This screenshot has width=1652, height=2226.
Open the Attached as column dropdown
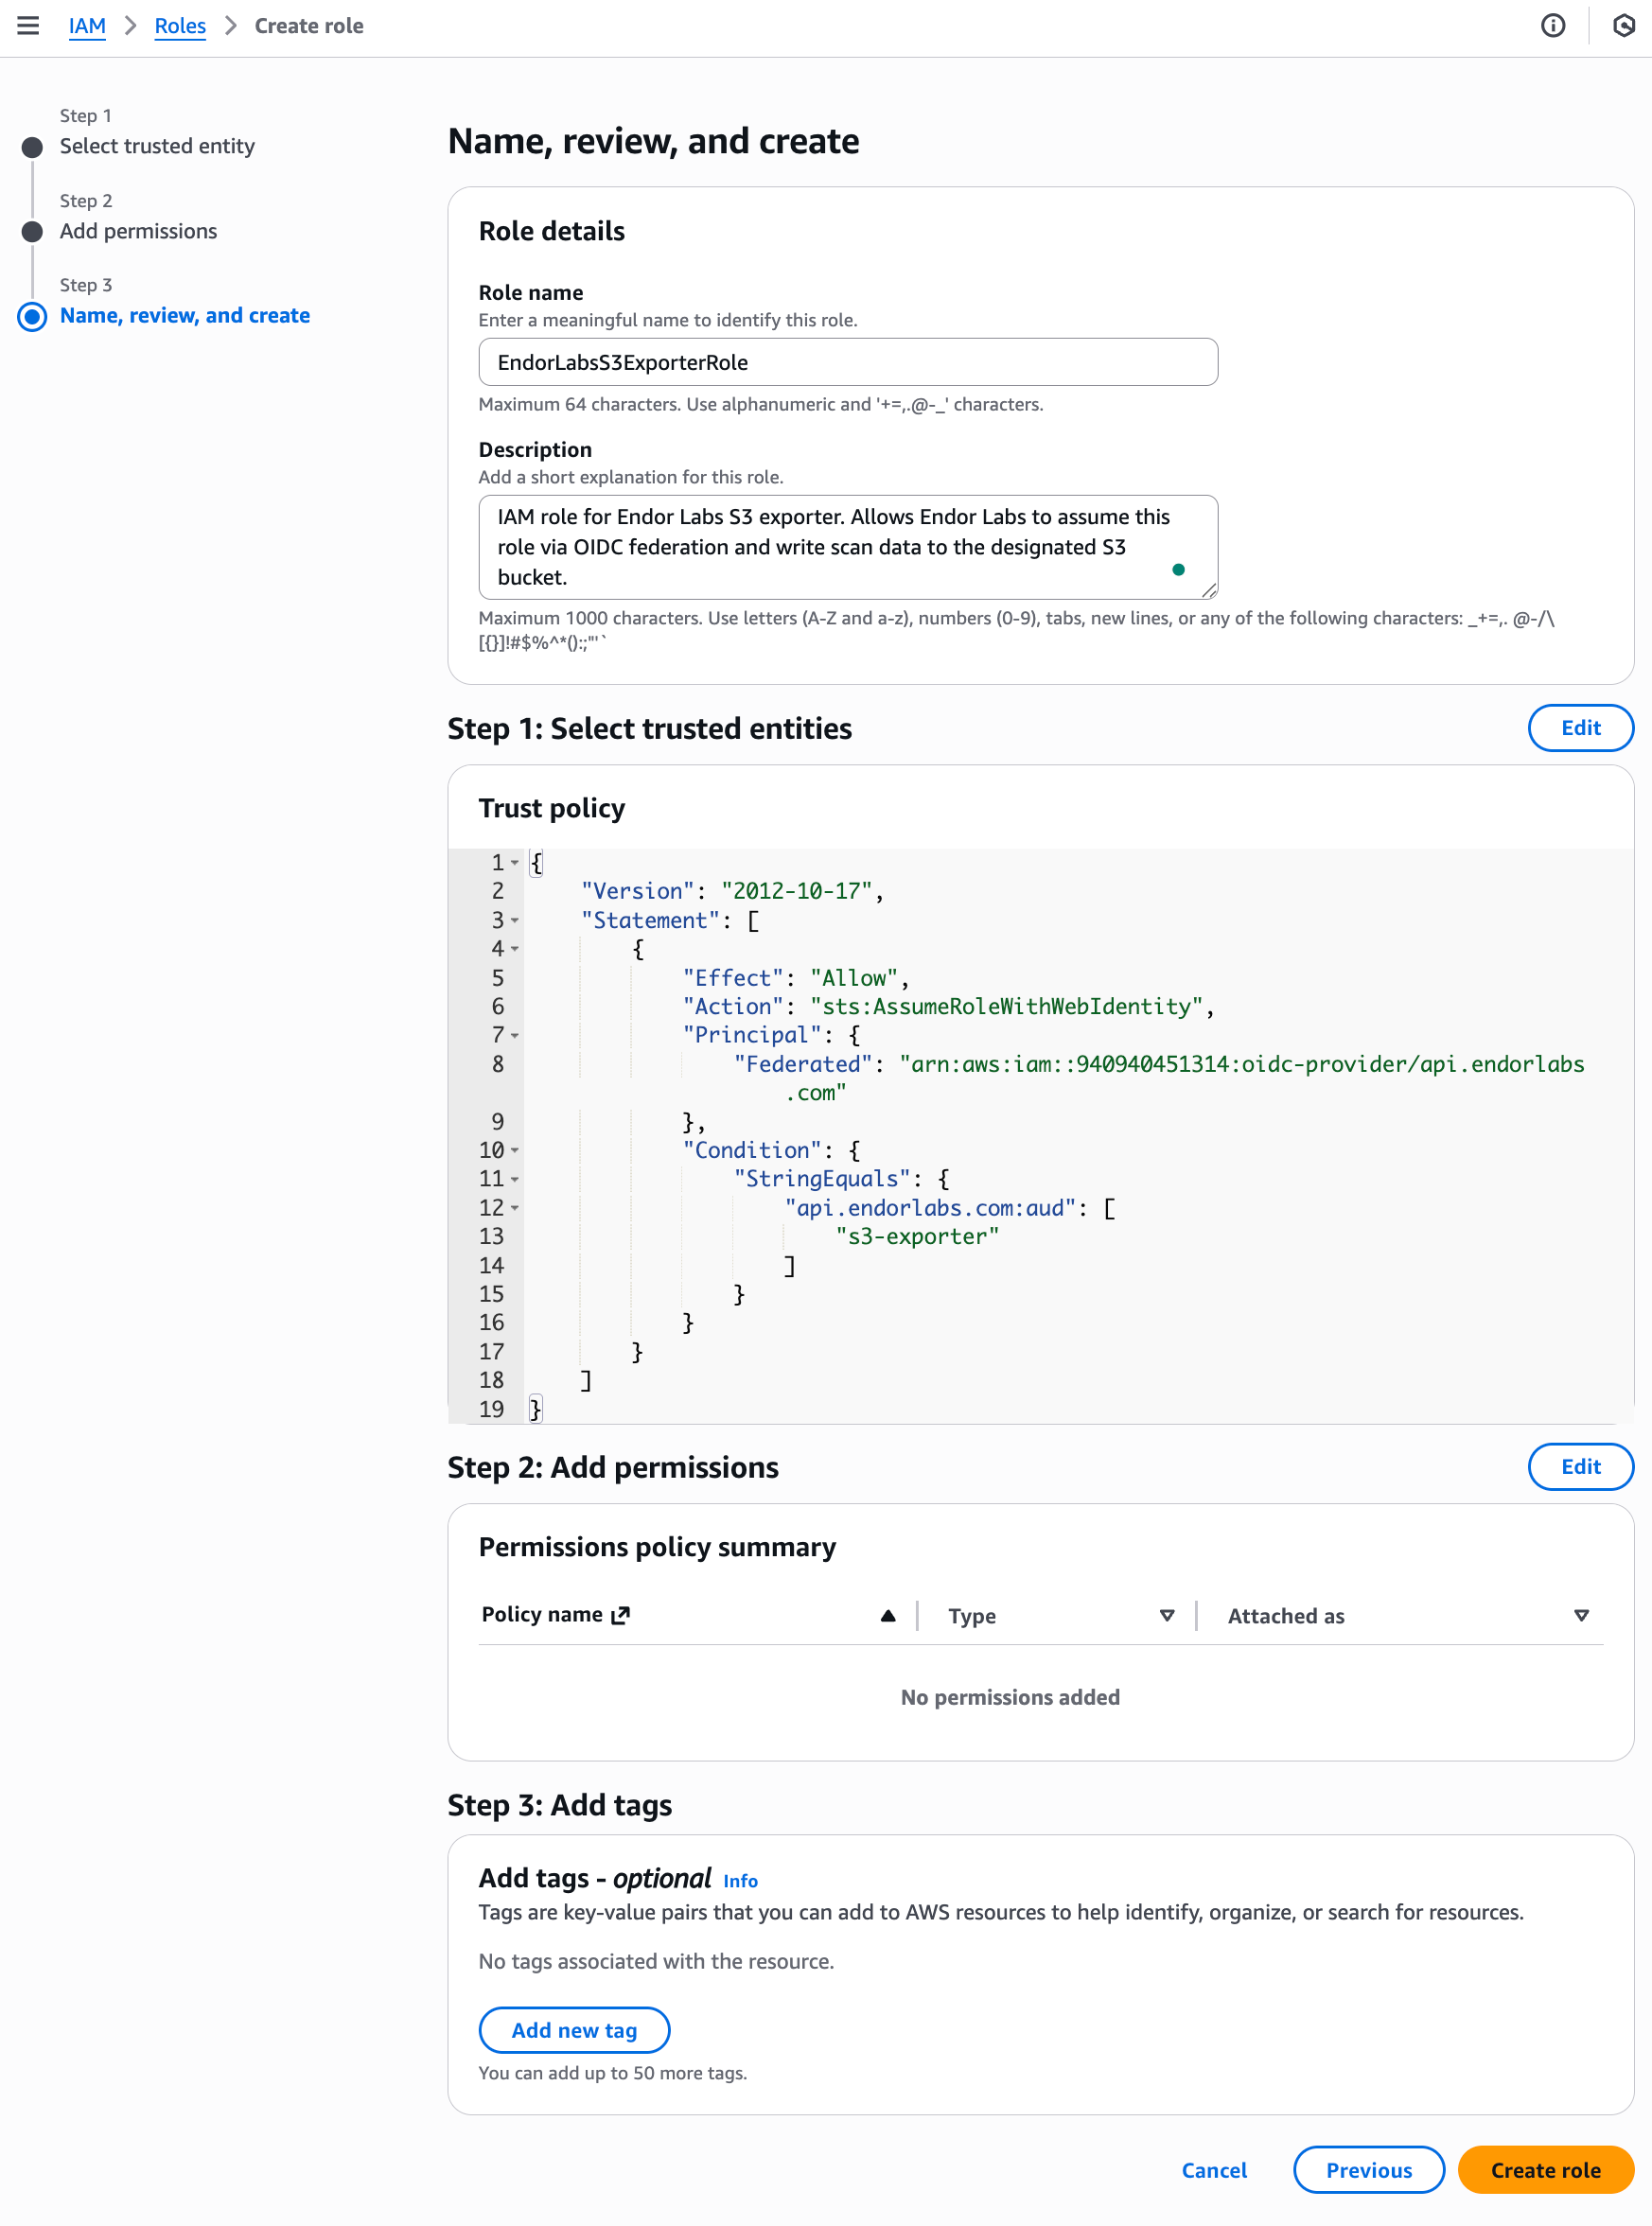point(1581,1616)
